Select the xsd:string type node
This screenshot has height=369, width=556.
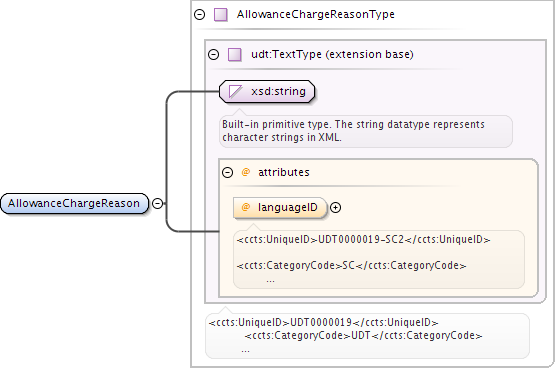267,91
